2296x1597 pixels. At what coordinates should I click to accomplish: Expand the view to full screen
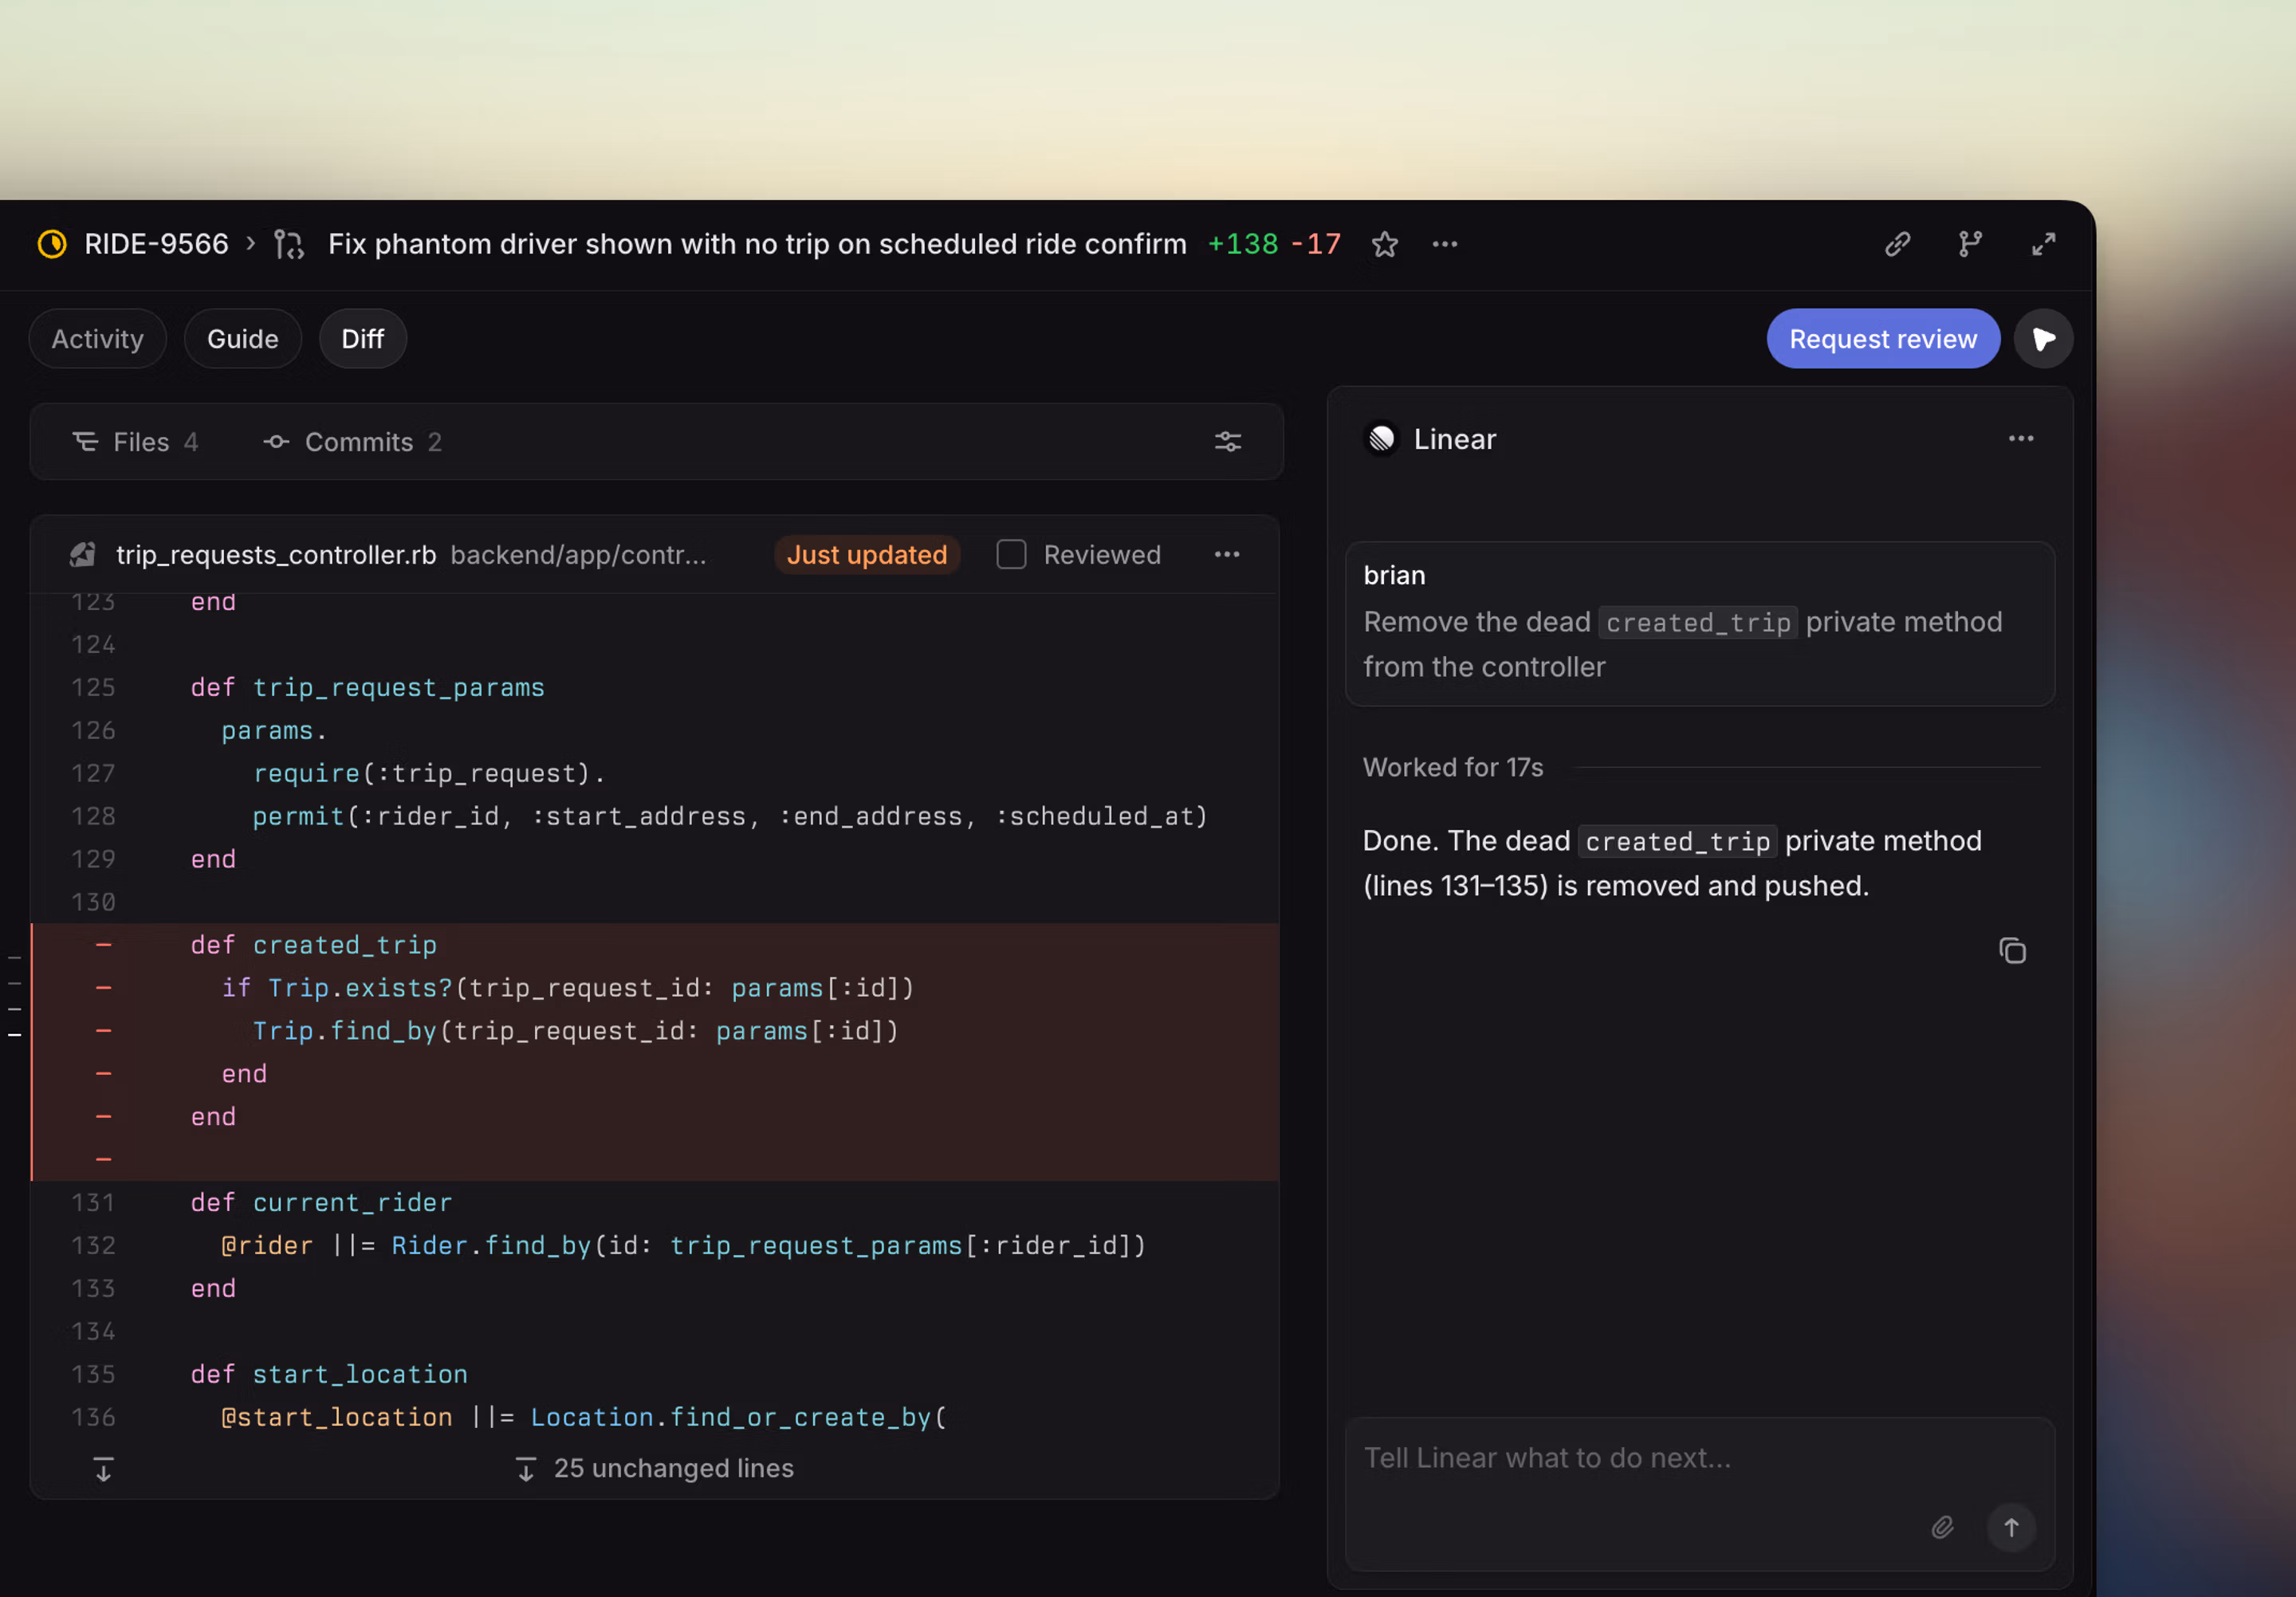2043,244
